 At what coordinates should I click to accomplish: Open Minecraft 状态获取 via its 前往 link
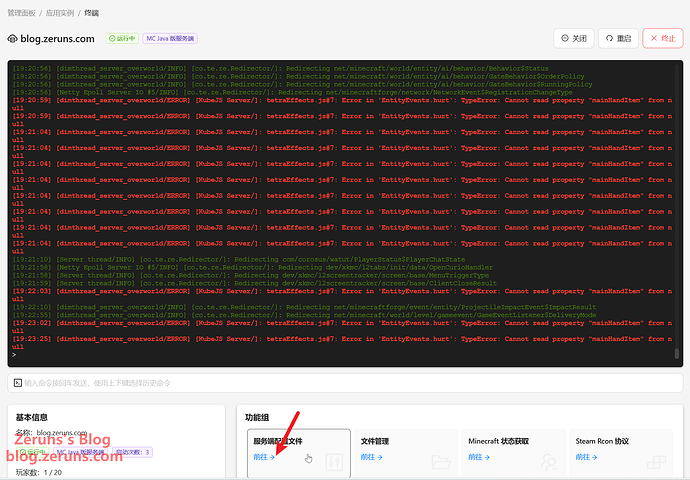[x=479, y=457]
